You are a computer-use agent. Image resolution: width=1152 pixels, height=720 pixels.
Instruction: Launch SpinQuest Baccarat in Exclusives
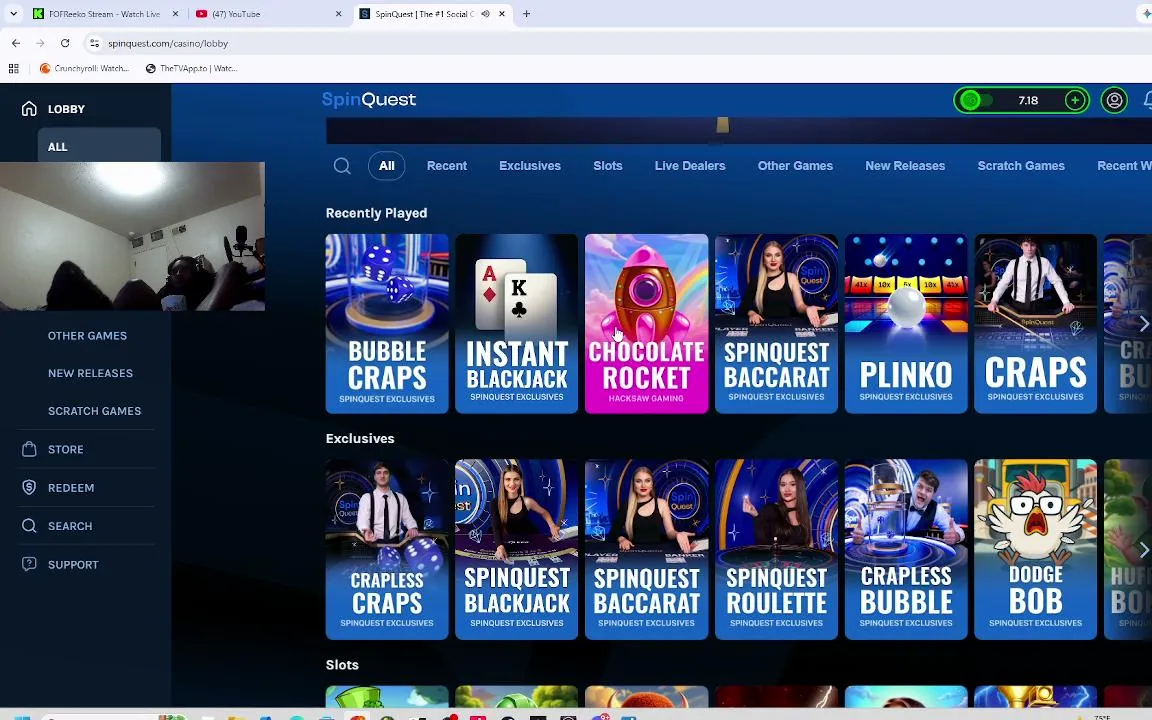647,549
